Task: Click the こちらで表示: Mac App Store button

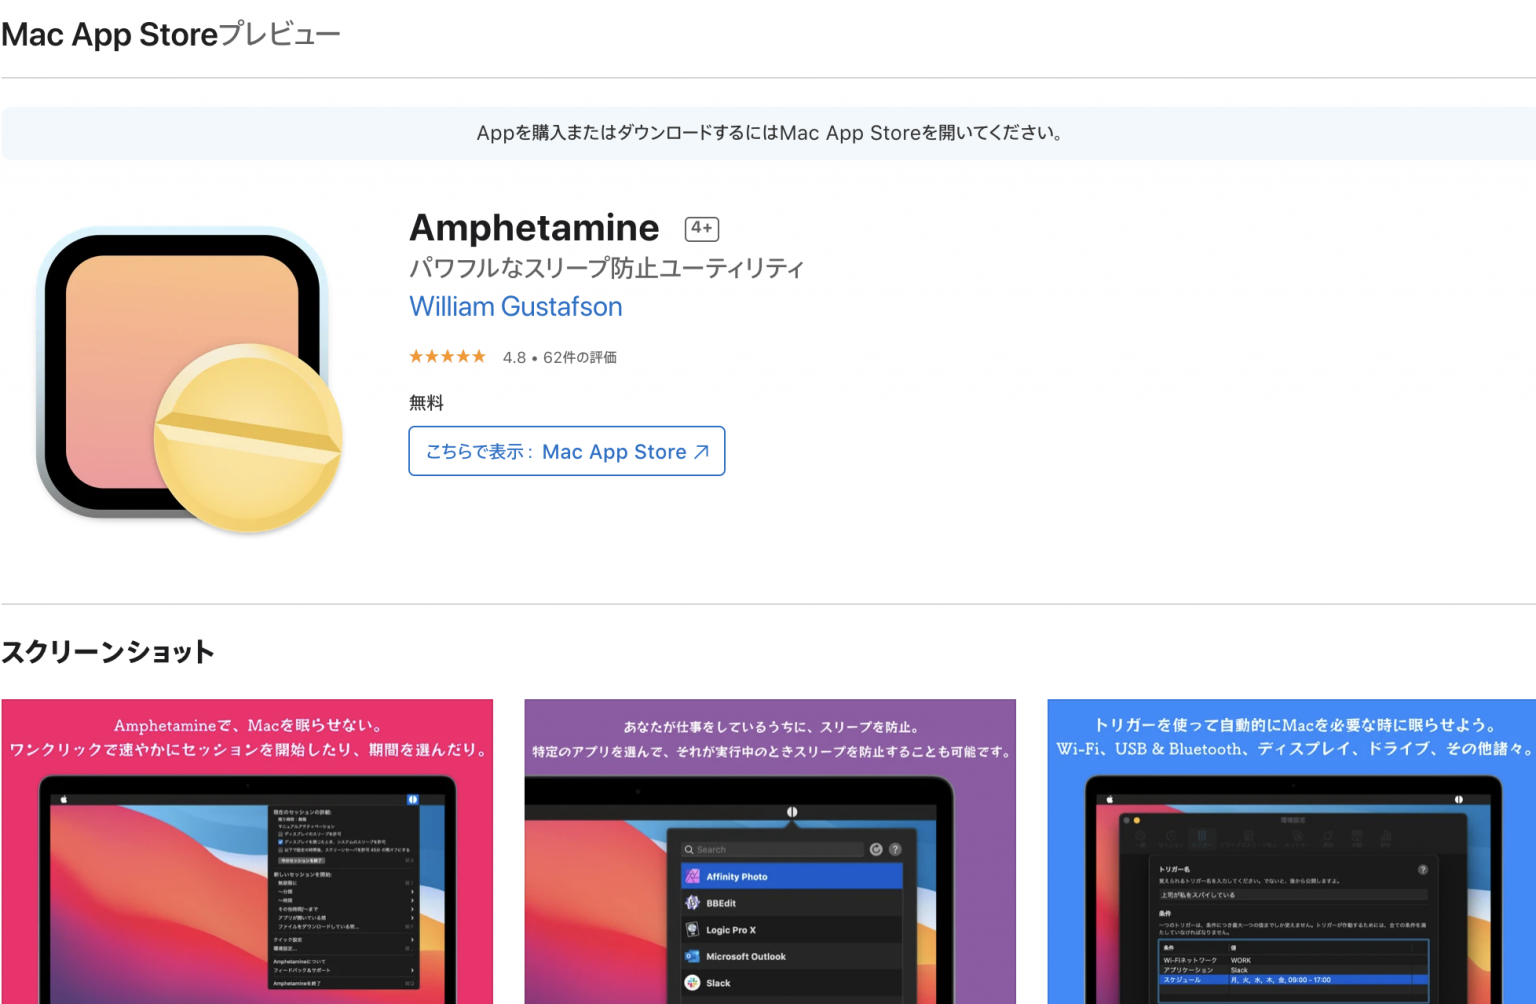Action: pos(566,451)
